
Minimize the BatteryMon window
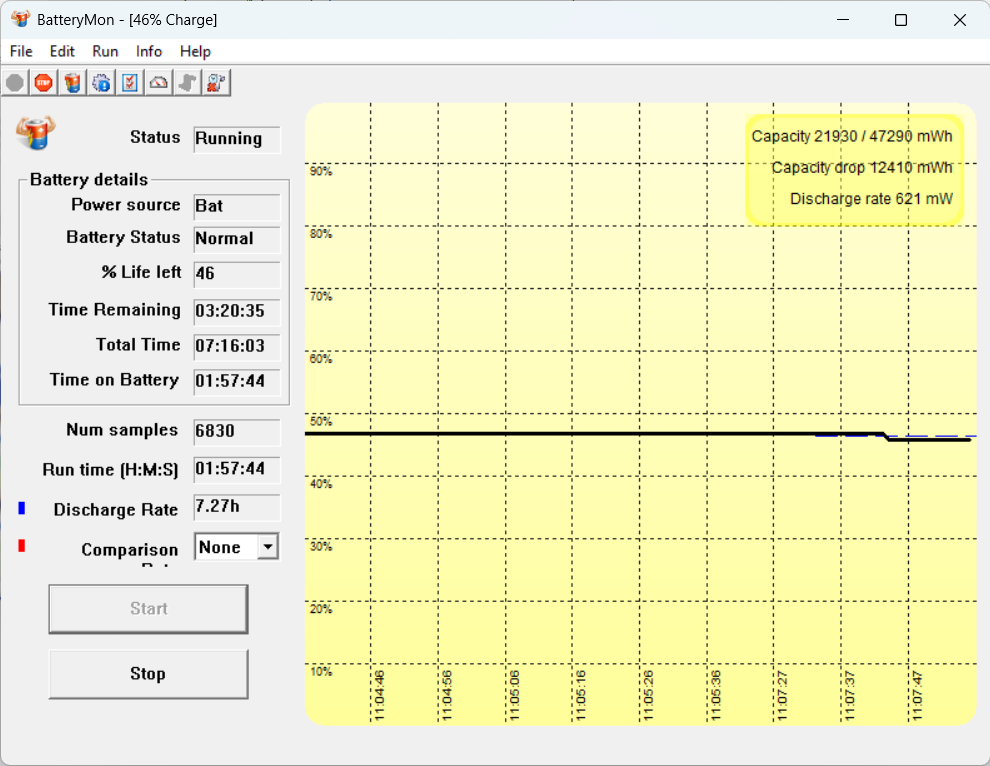[x=843, y=20]
